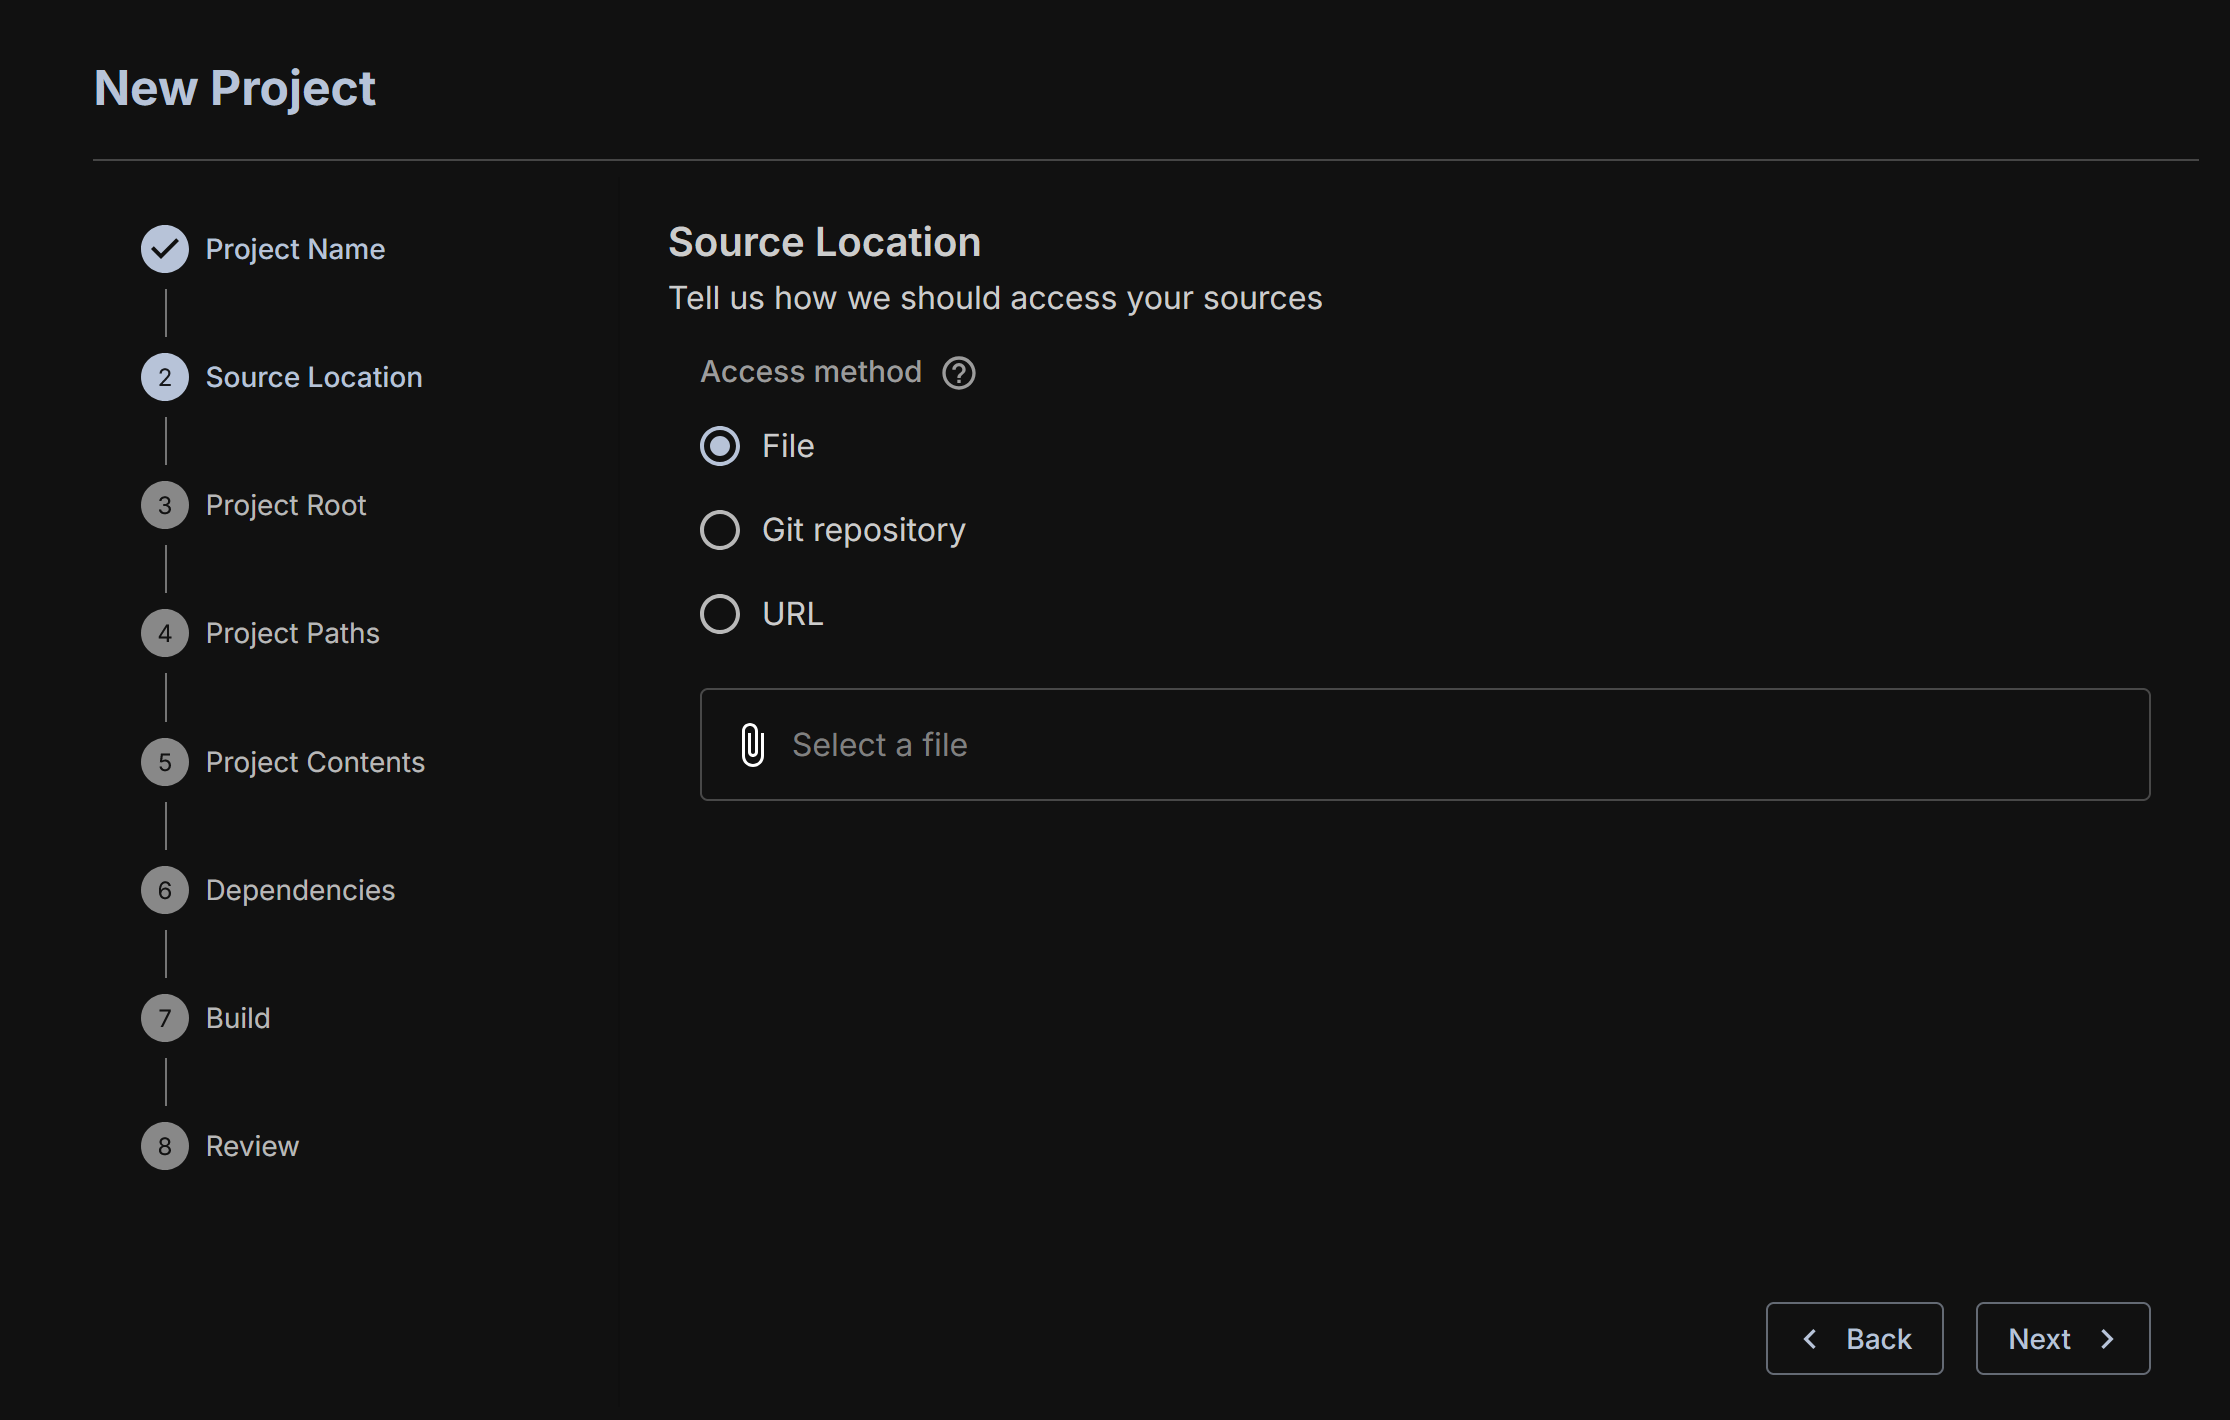This screenshot has height=1420, width=2230.
Task: Click the paperclip attachment icon
Action: point(753,745)
